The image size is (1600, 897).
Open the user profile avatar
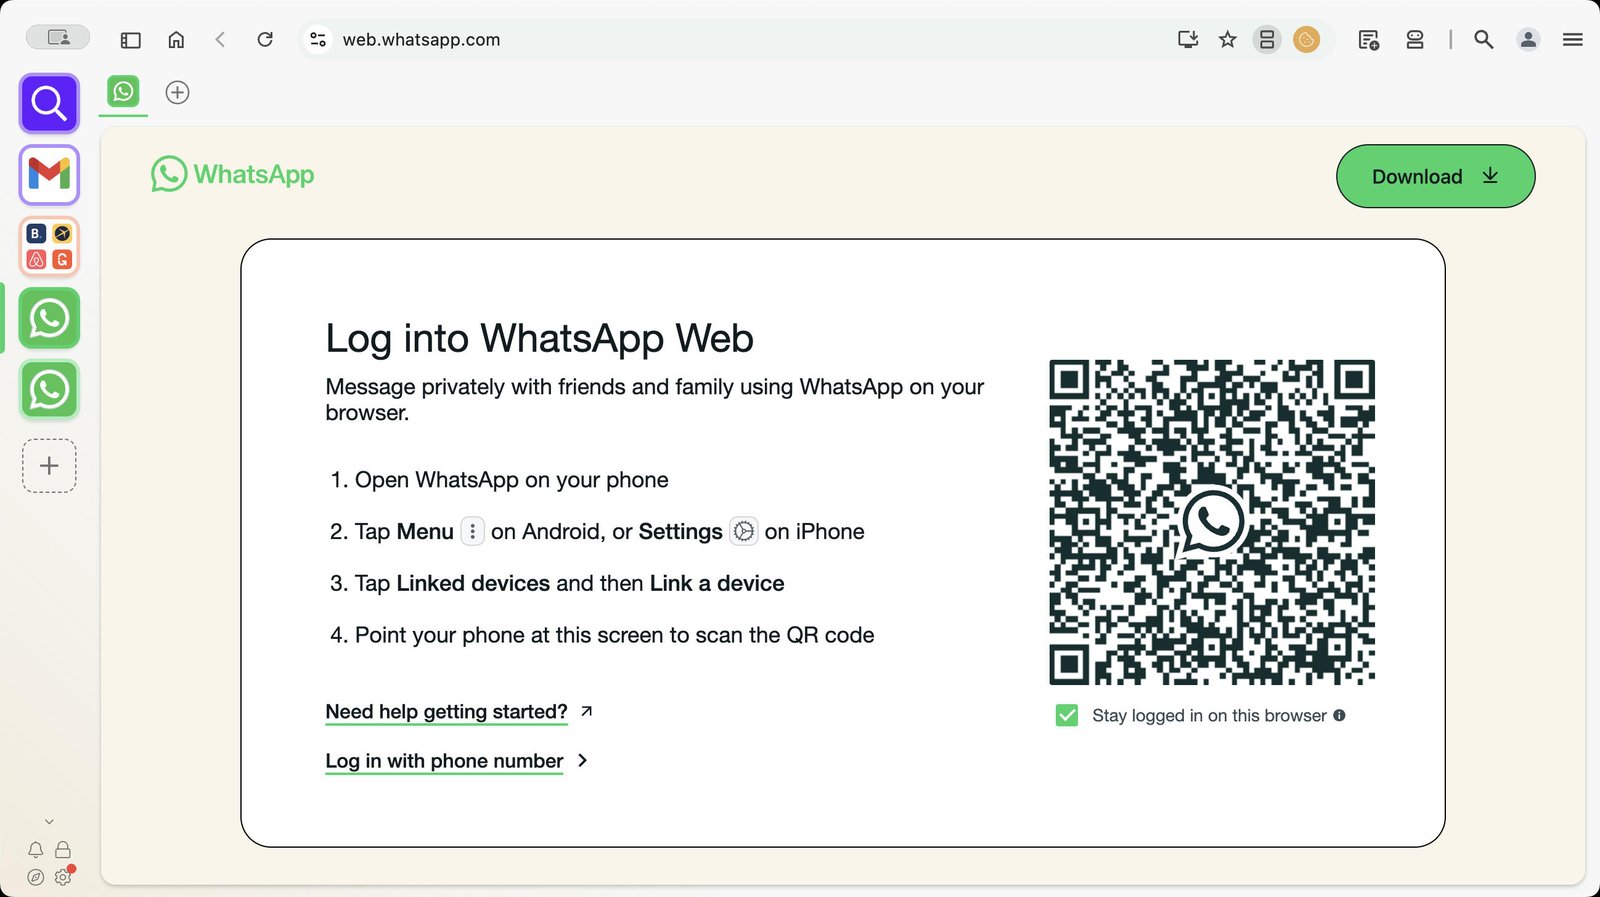(1528, 40)
